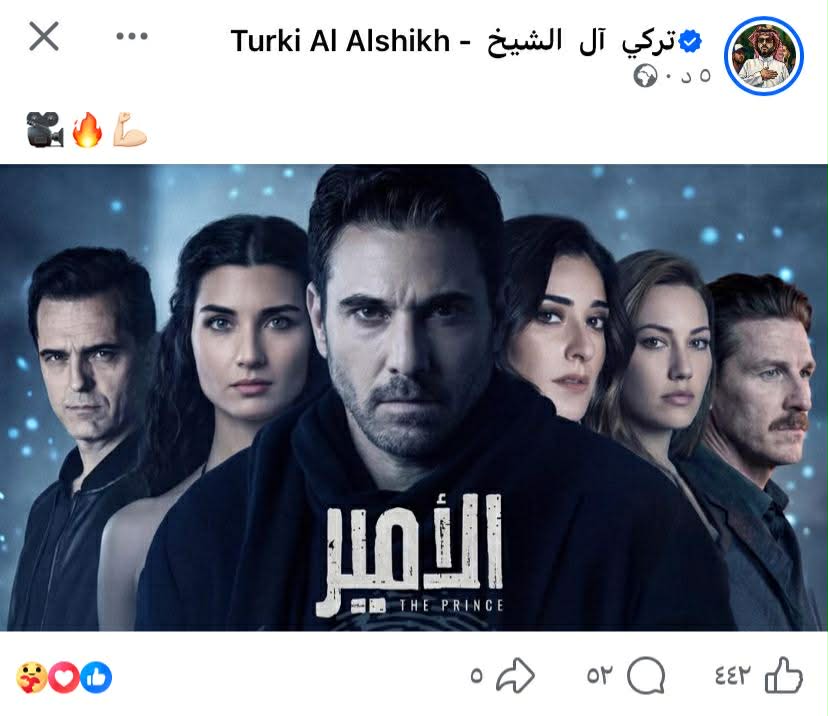The width and height of the screenshot is (828, 716).
Task: Click the thumbs-up Like button
Action: pos(784,675)
